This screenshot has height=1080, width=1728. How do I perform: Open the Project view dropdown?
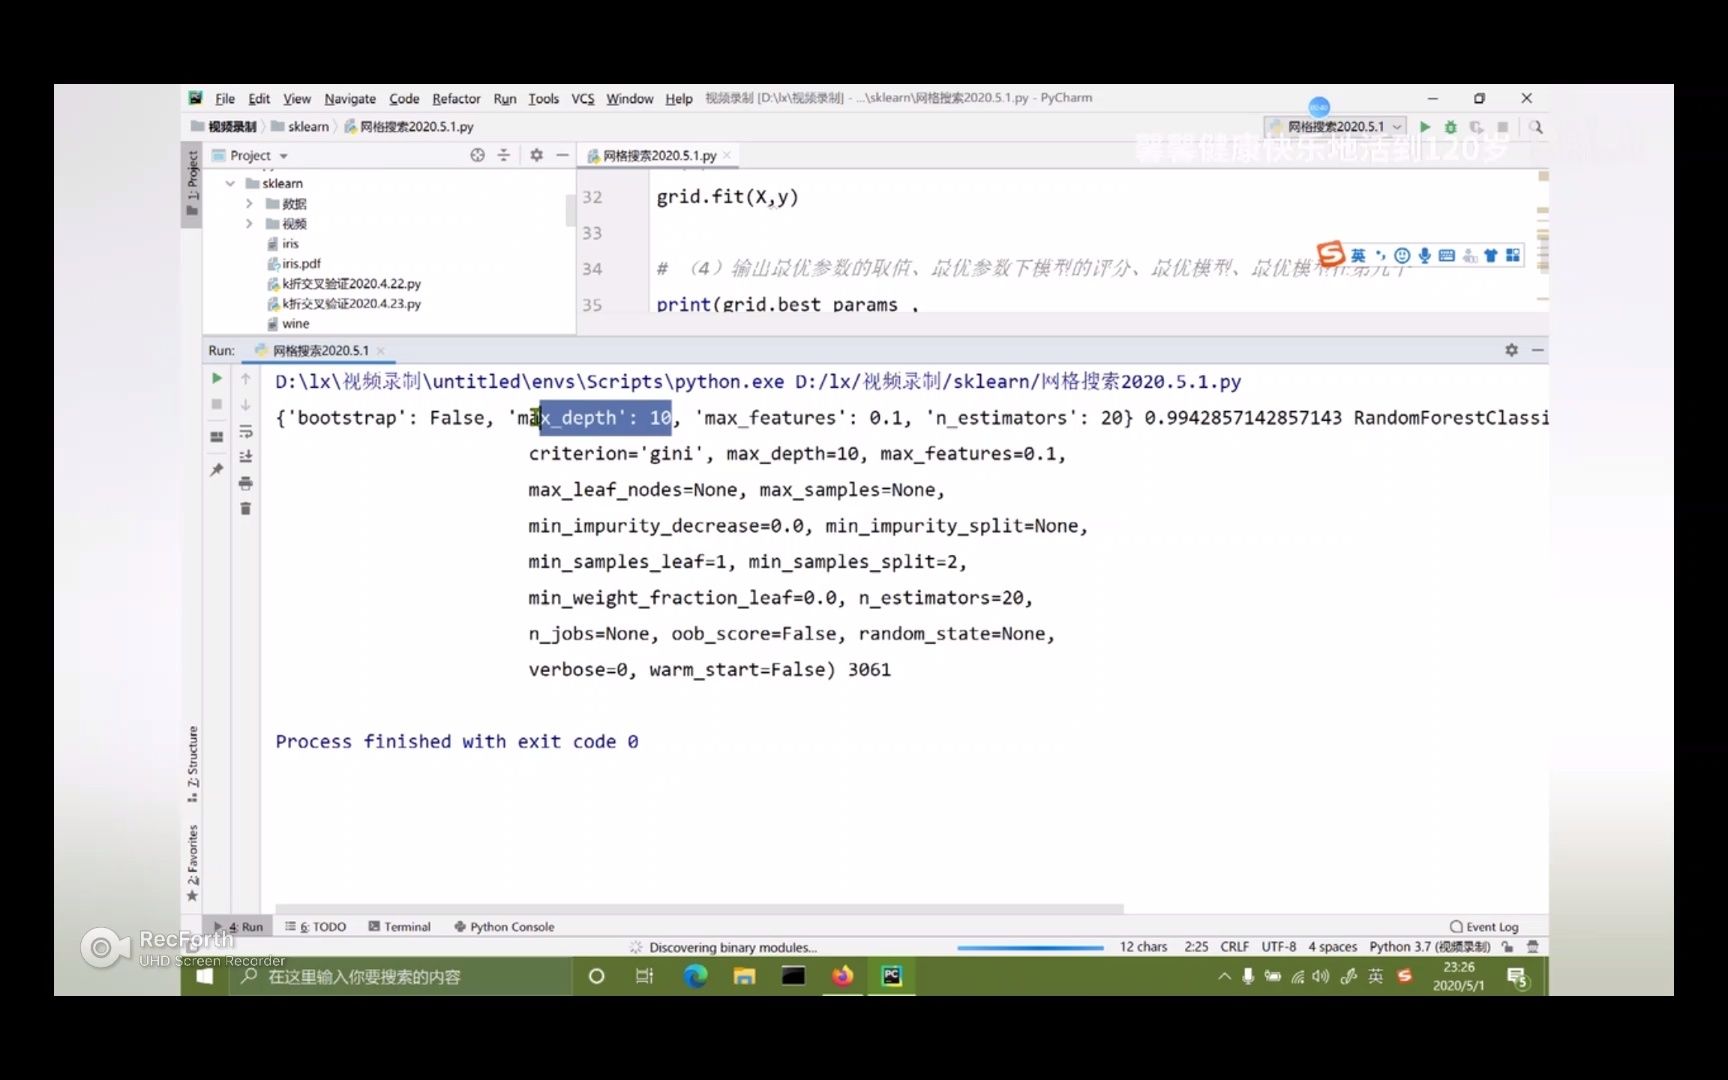(x=259, y=156)
